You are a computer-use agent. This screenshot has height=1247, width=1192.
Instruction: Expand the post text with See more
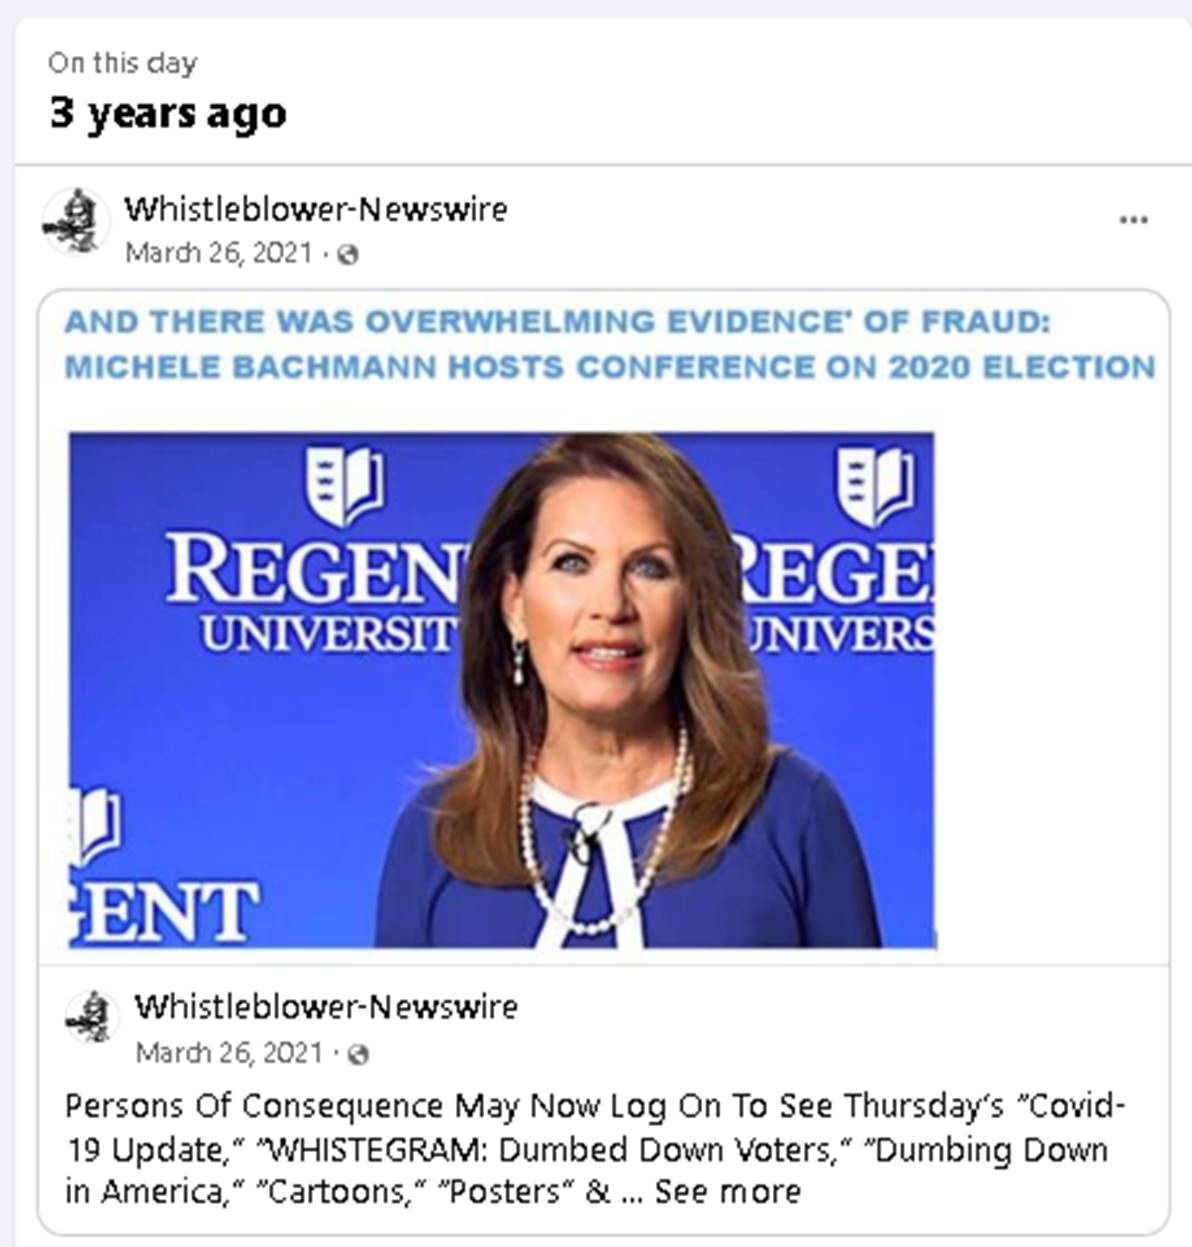pyautogui.click(x=727, y=1192)
